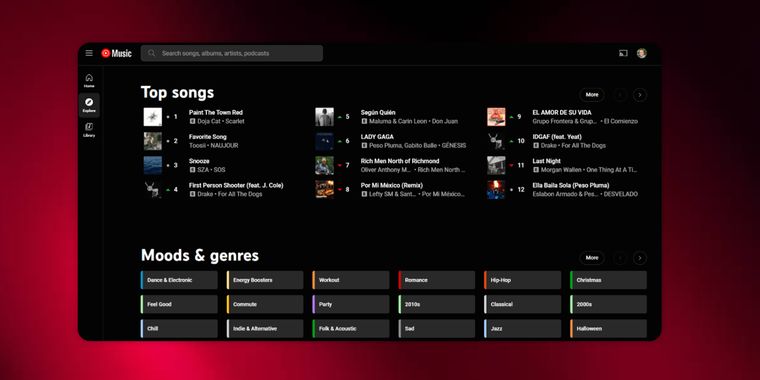Play Según Quién album thumbnail
The width and height of the screenshot is (760, 380).
(x=325, y=117)
